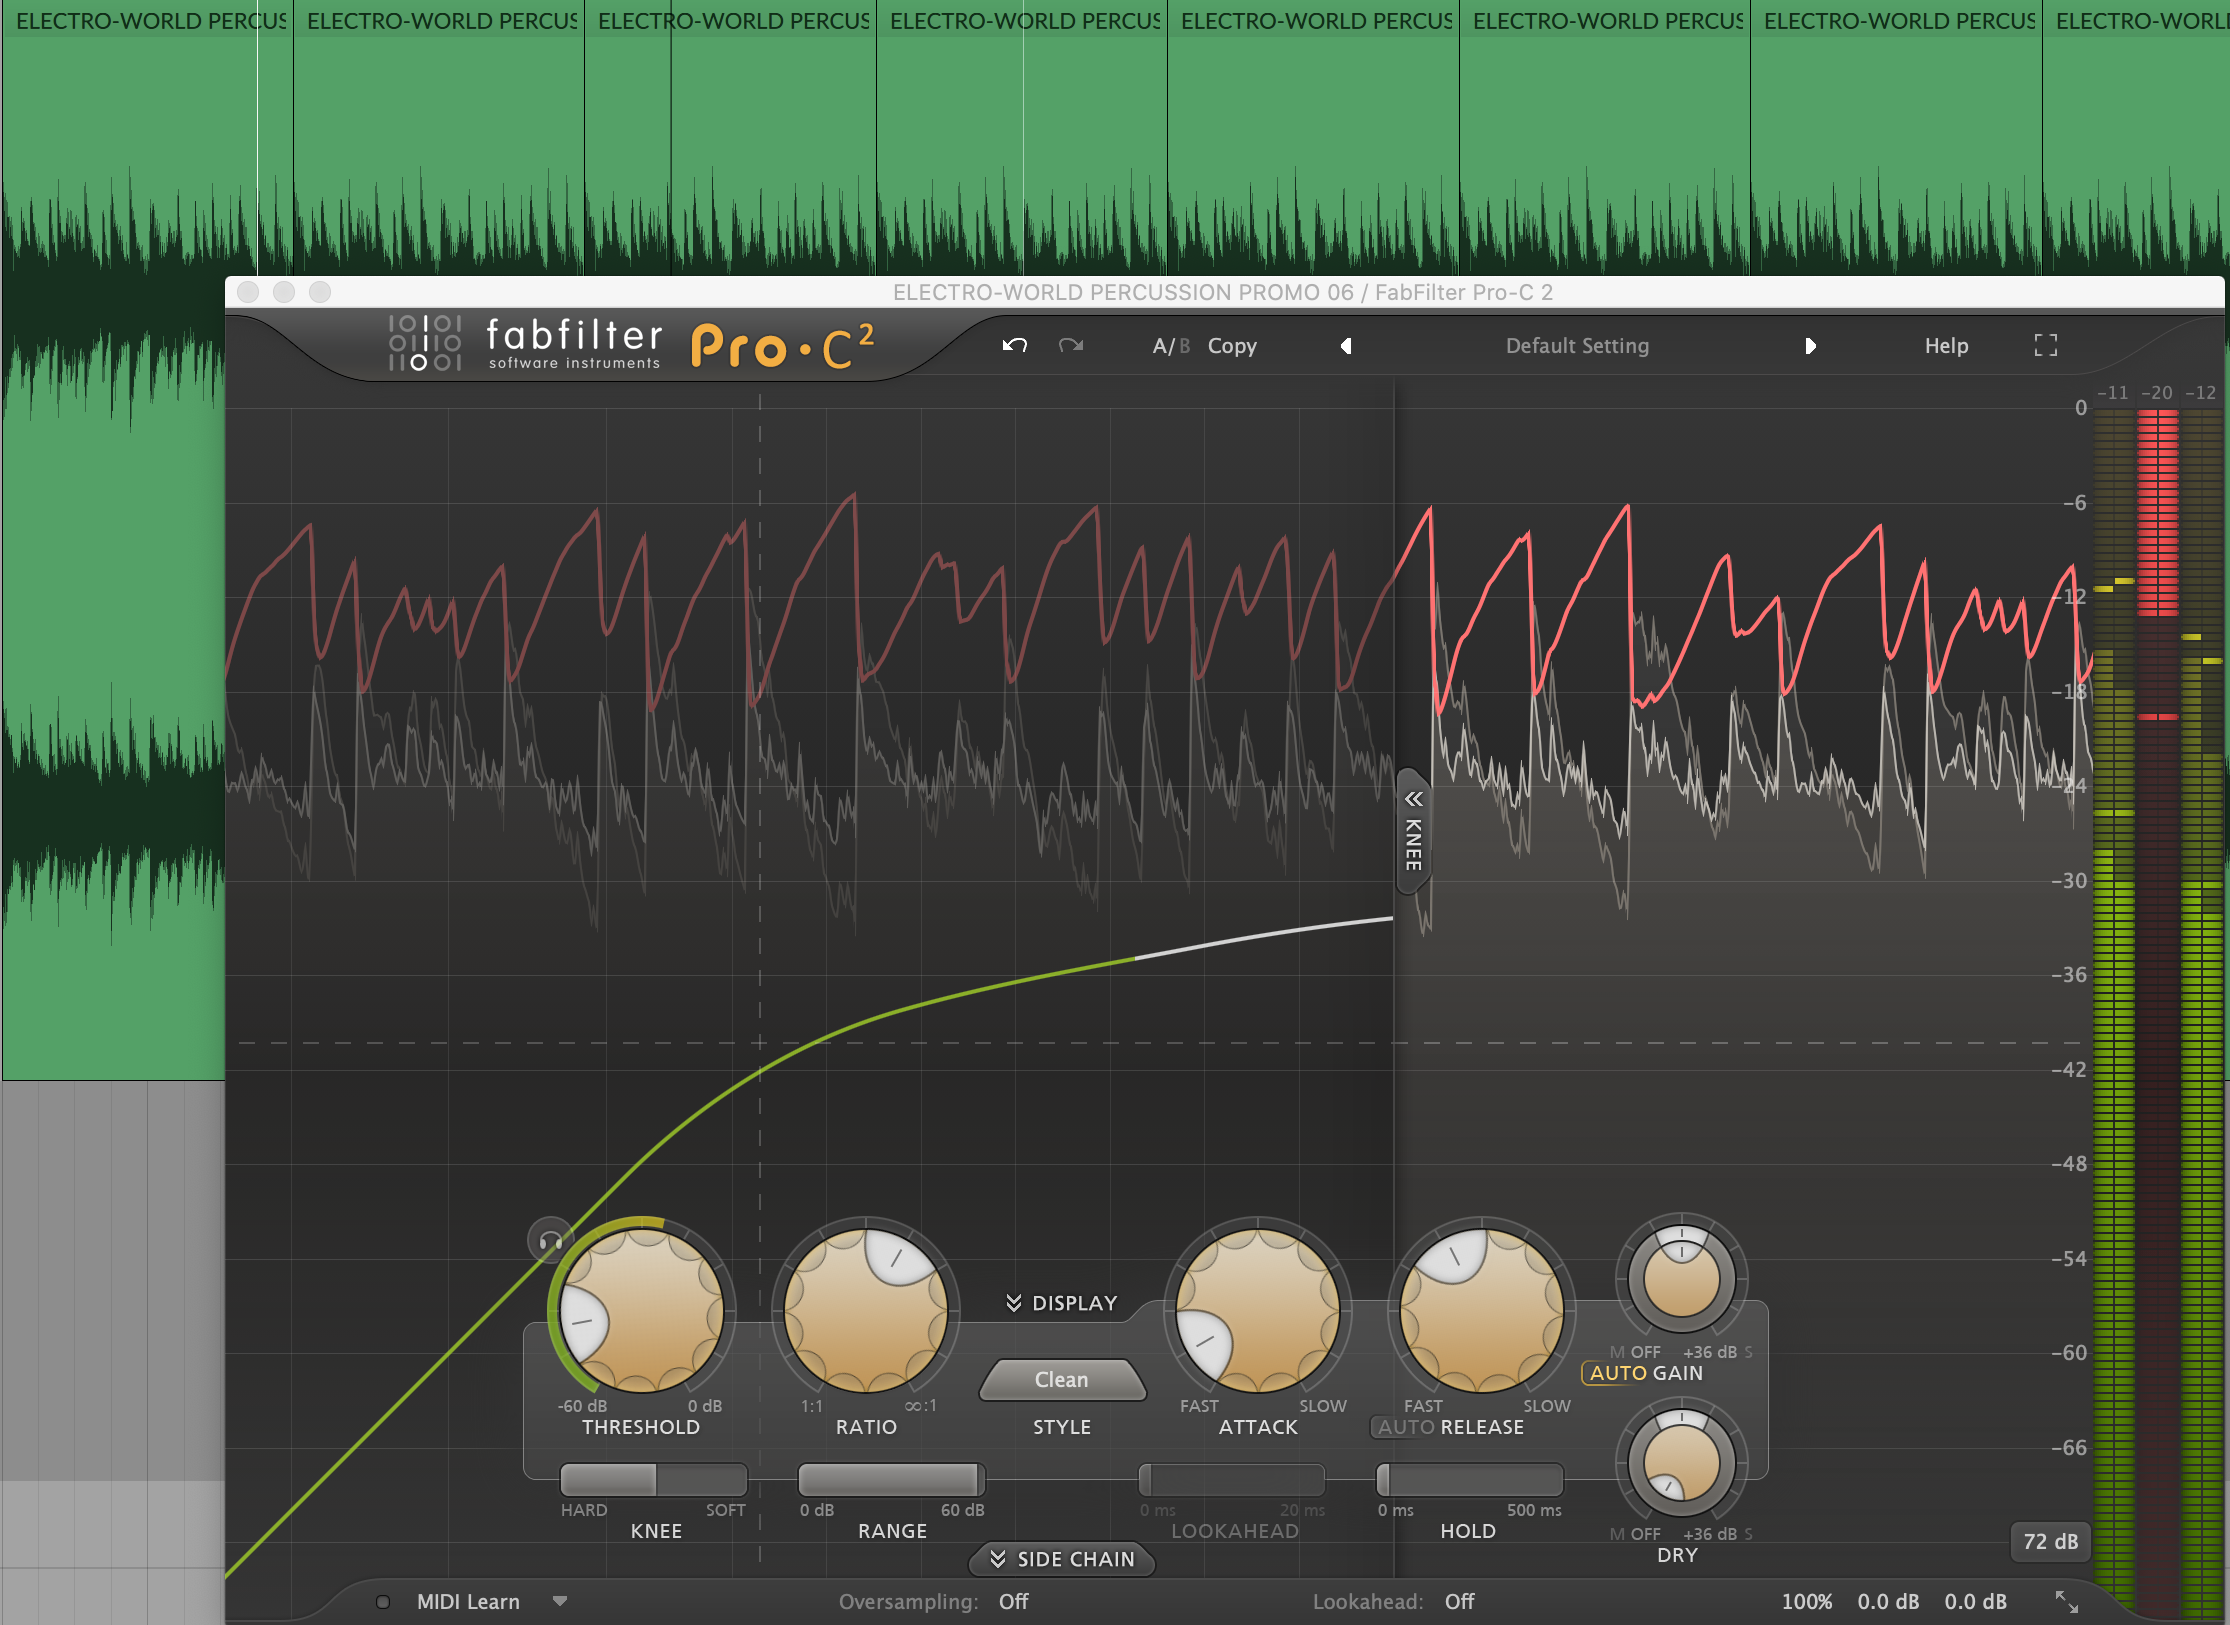
Task: Click the resize arrows icon at bottom right
Action: (2066, 1601)
